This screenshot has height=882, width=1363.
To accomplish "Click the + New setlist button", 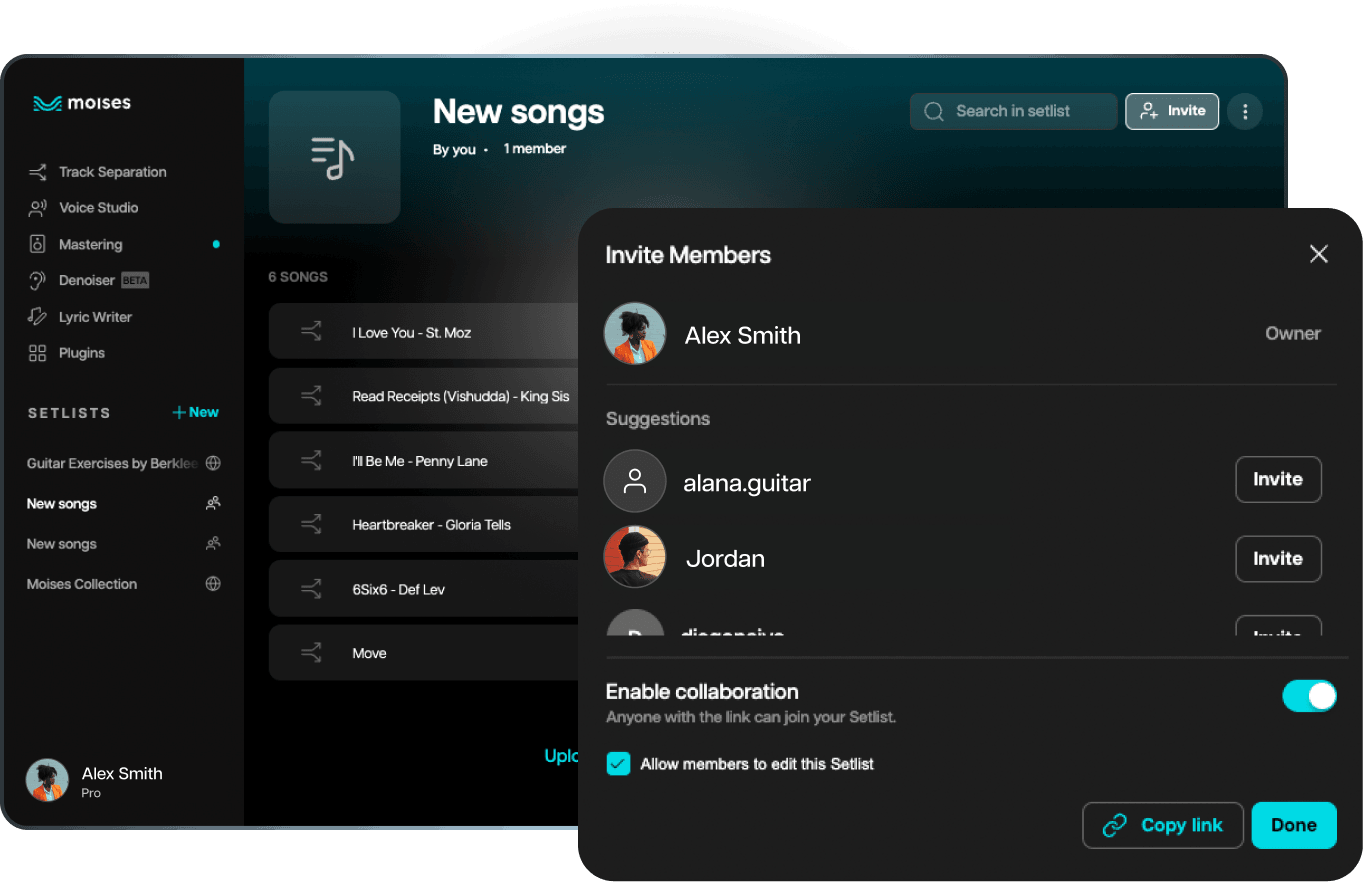I will pos(195,412).
